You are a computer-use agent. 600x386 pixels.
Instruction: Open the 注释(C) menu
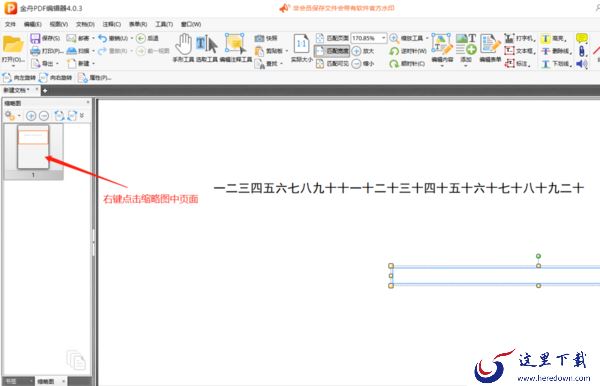coord(112,24)
